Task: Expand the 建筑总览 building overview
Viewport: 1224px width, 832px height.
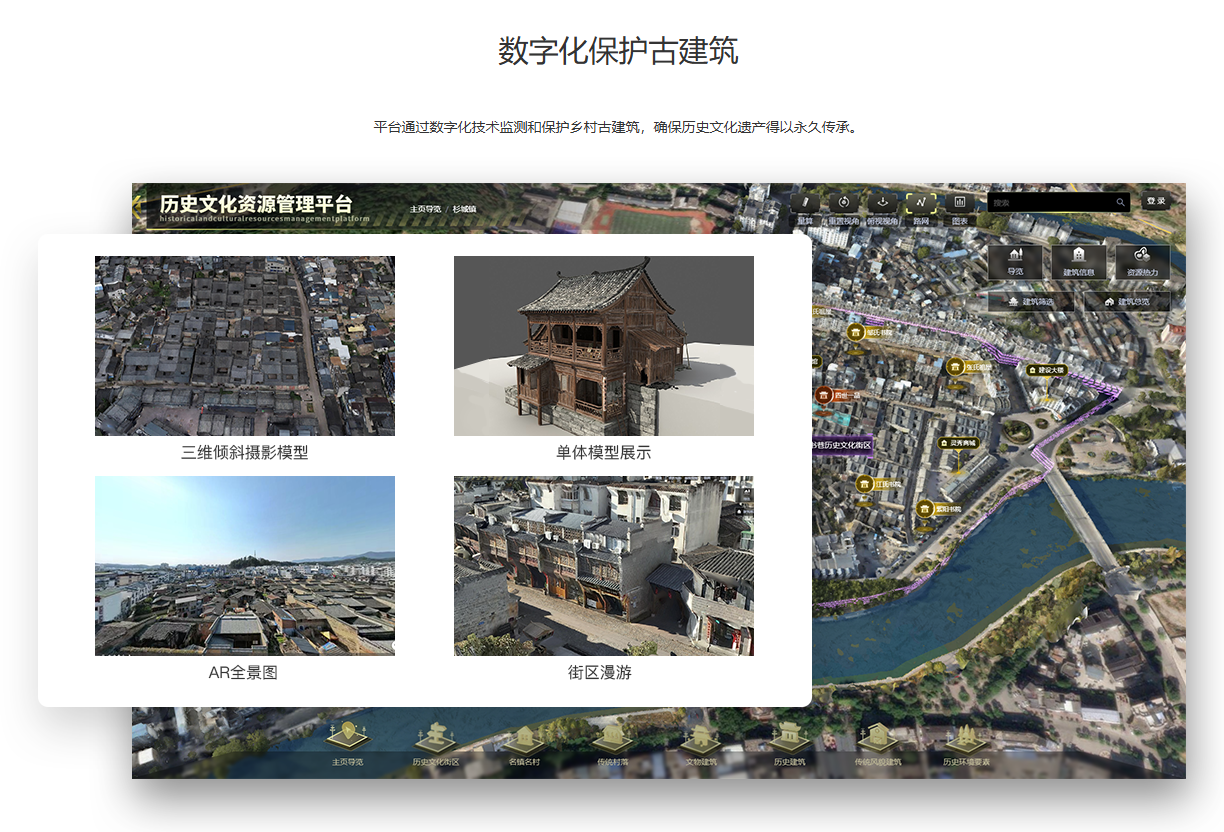Action: (x=1127, y=301)
